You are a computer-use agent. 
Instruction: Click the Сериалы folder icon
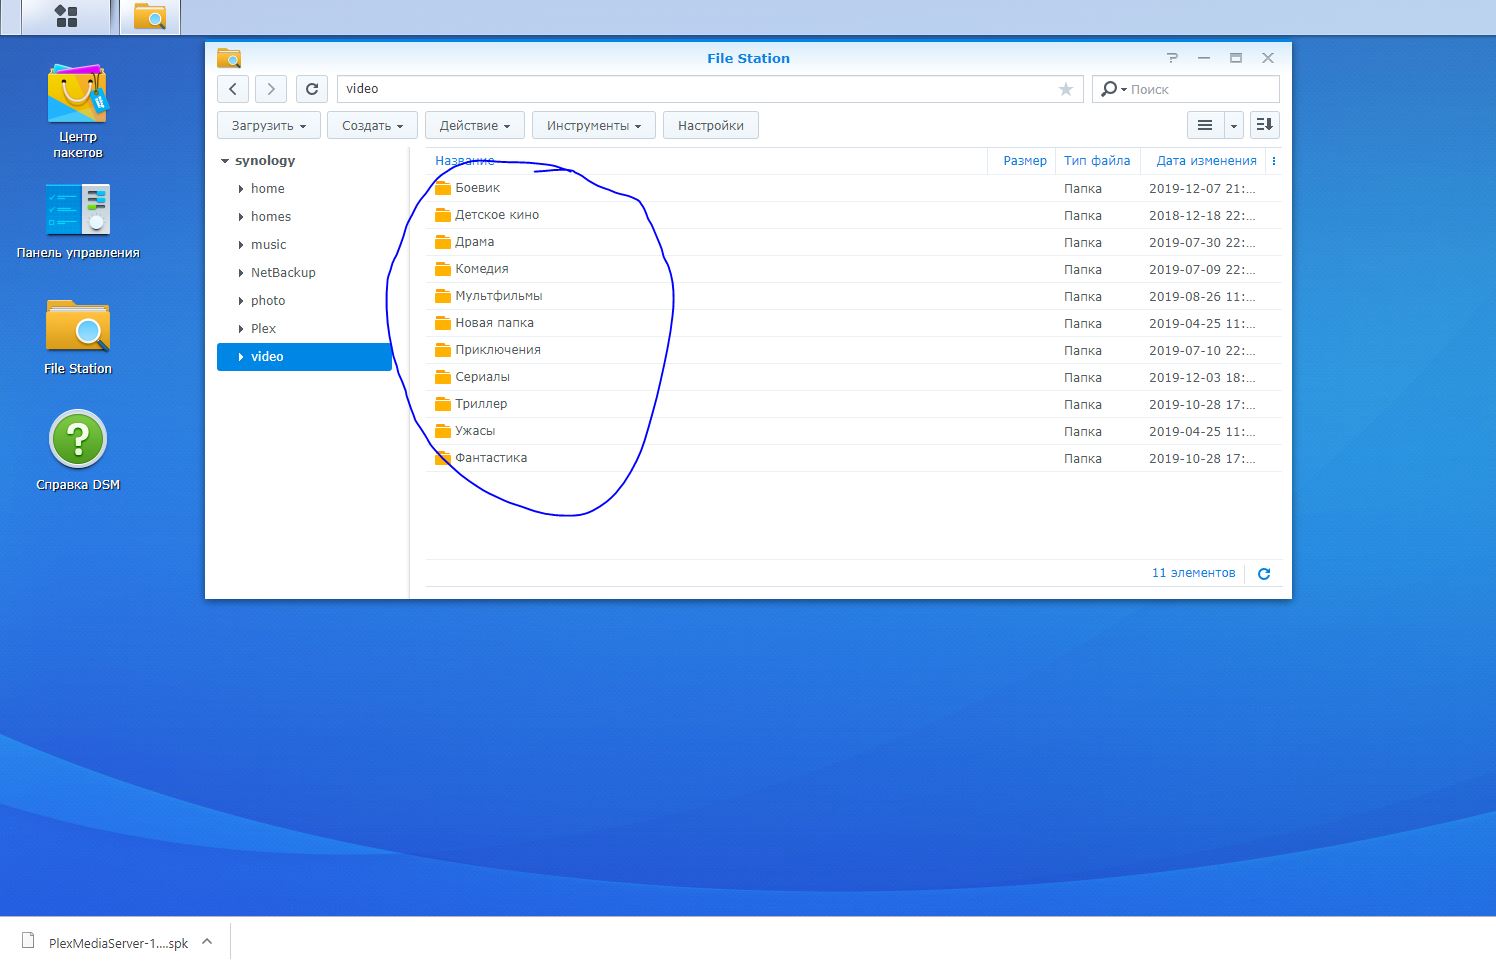click(x=443, y=377)
